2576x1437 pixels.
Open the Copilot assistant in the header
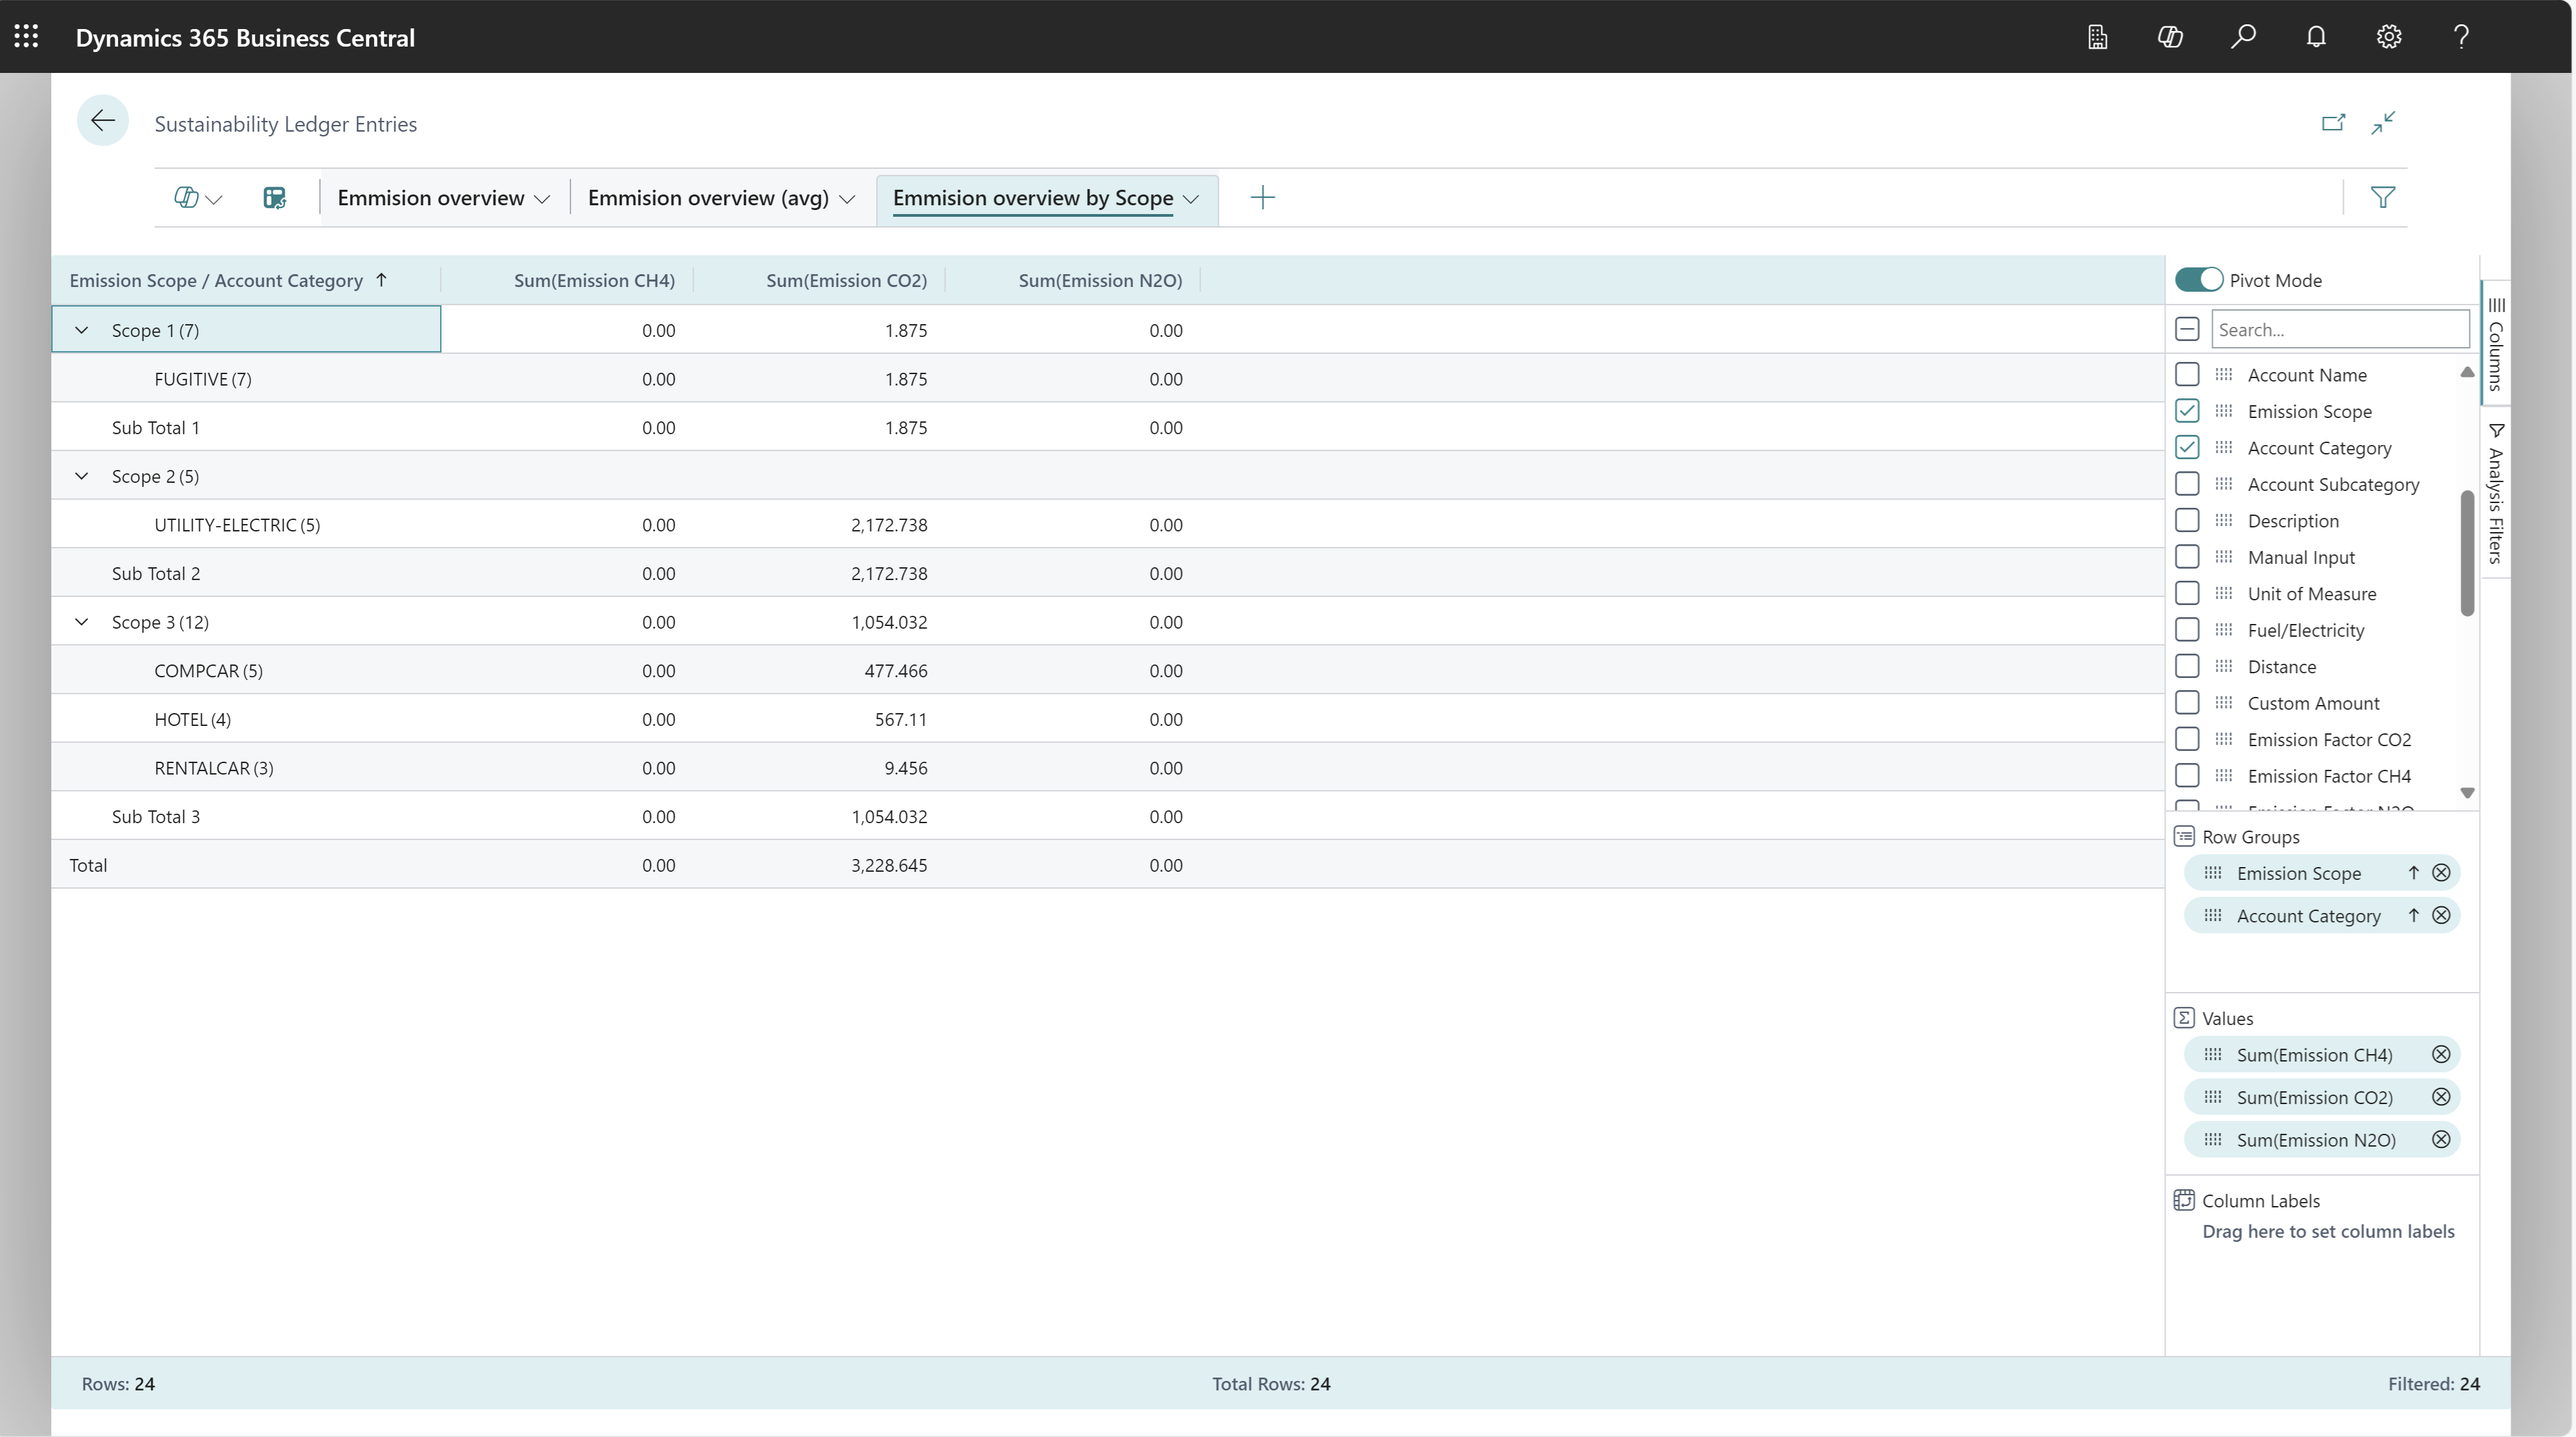coord(2171,37)
